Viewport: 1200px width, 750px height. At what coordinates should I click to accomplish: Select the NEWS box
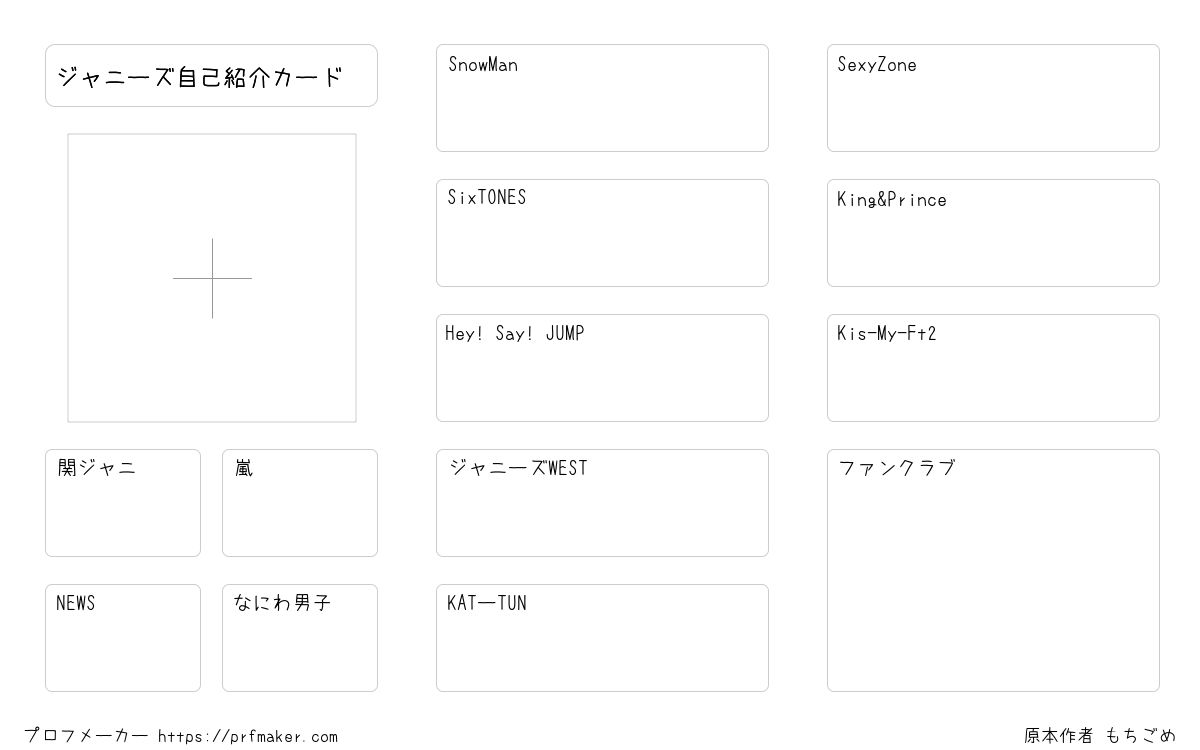(x=123, y=638)
